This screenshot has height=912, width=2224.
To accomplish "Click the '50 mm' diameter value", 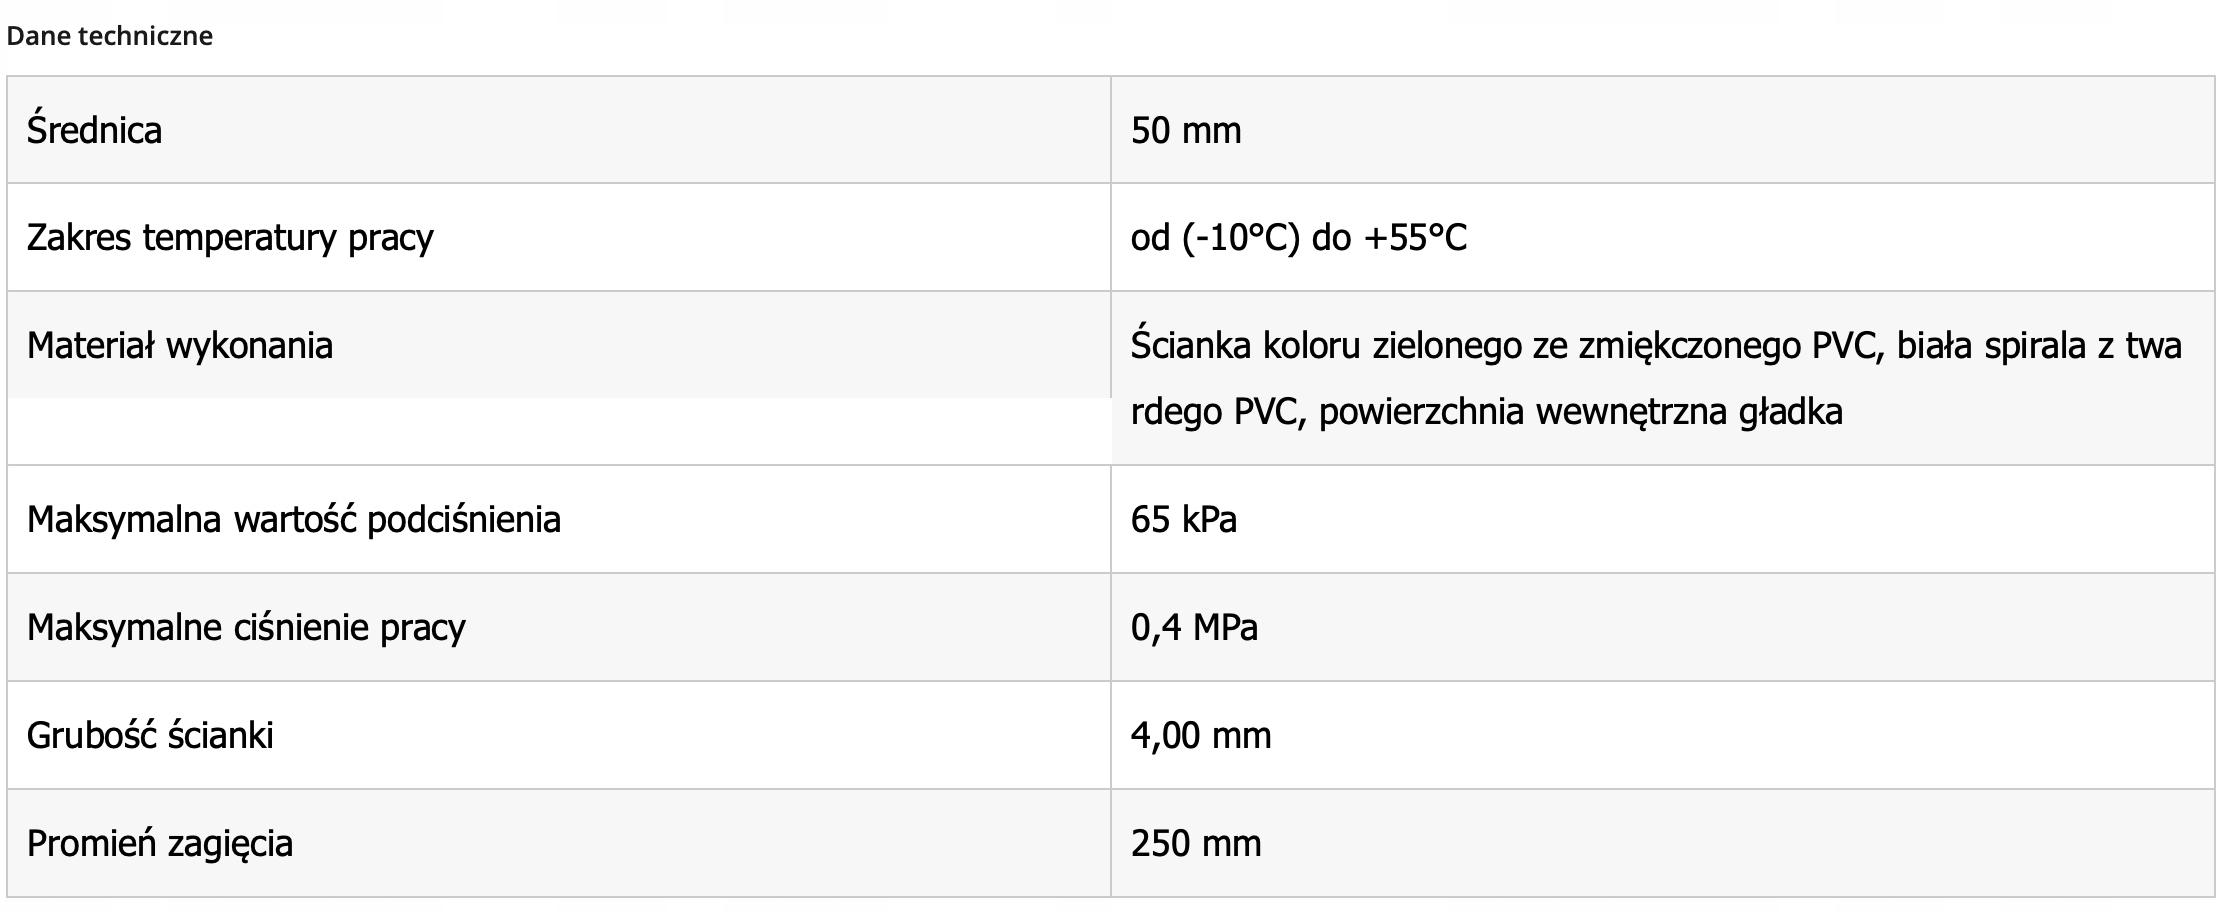I will click(x=1186, y=131).
